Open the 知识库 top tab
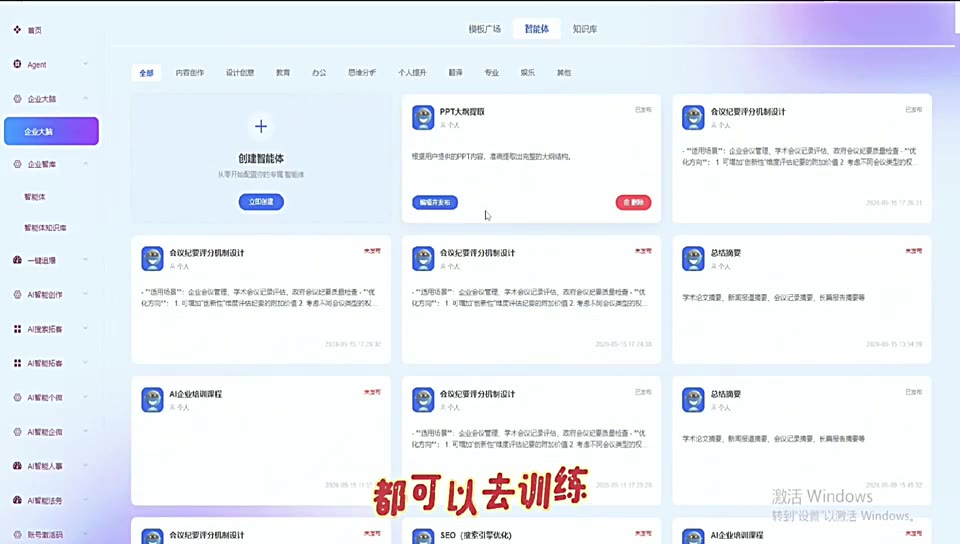The width and height of the screenshot is (960, 544). coord(585,29)
